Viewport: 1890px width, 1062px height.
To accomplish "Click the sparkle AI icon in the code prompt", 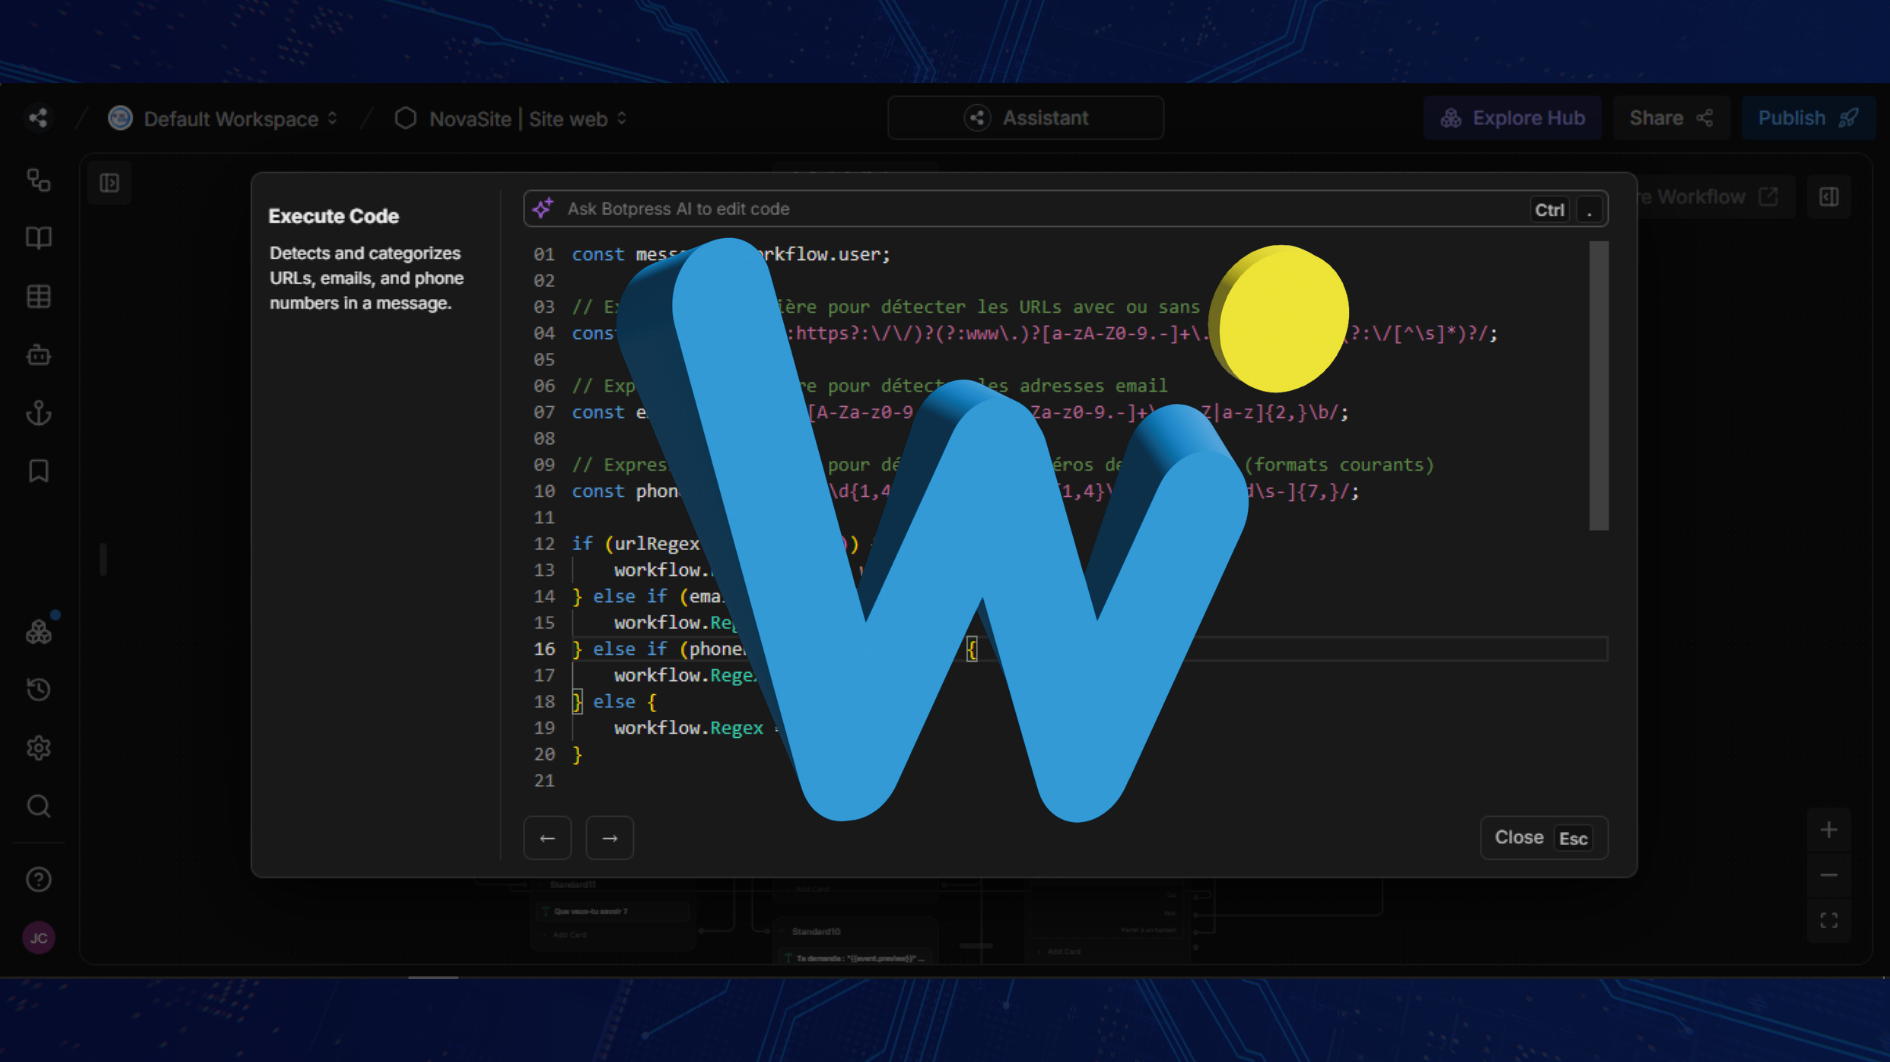I will coord(543,208).
